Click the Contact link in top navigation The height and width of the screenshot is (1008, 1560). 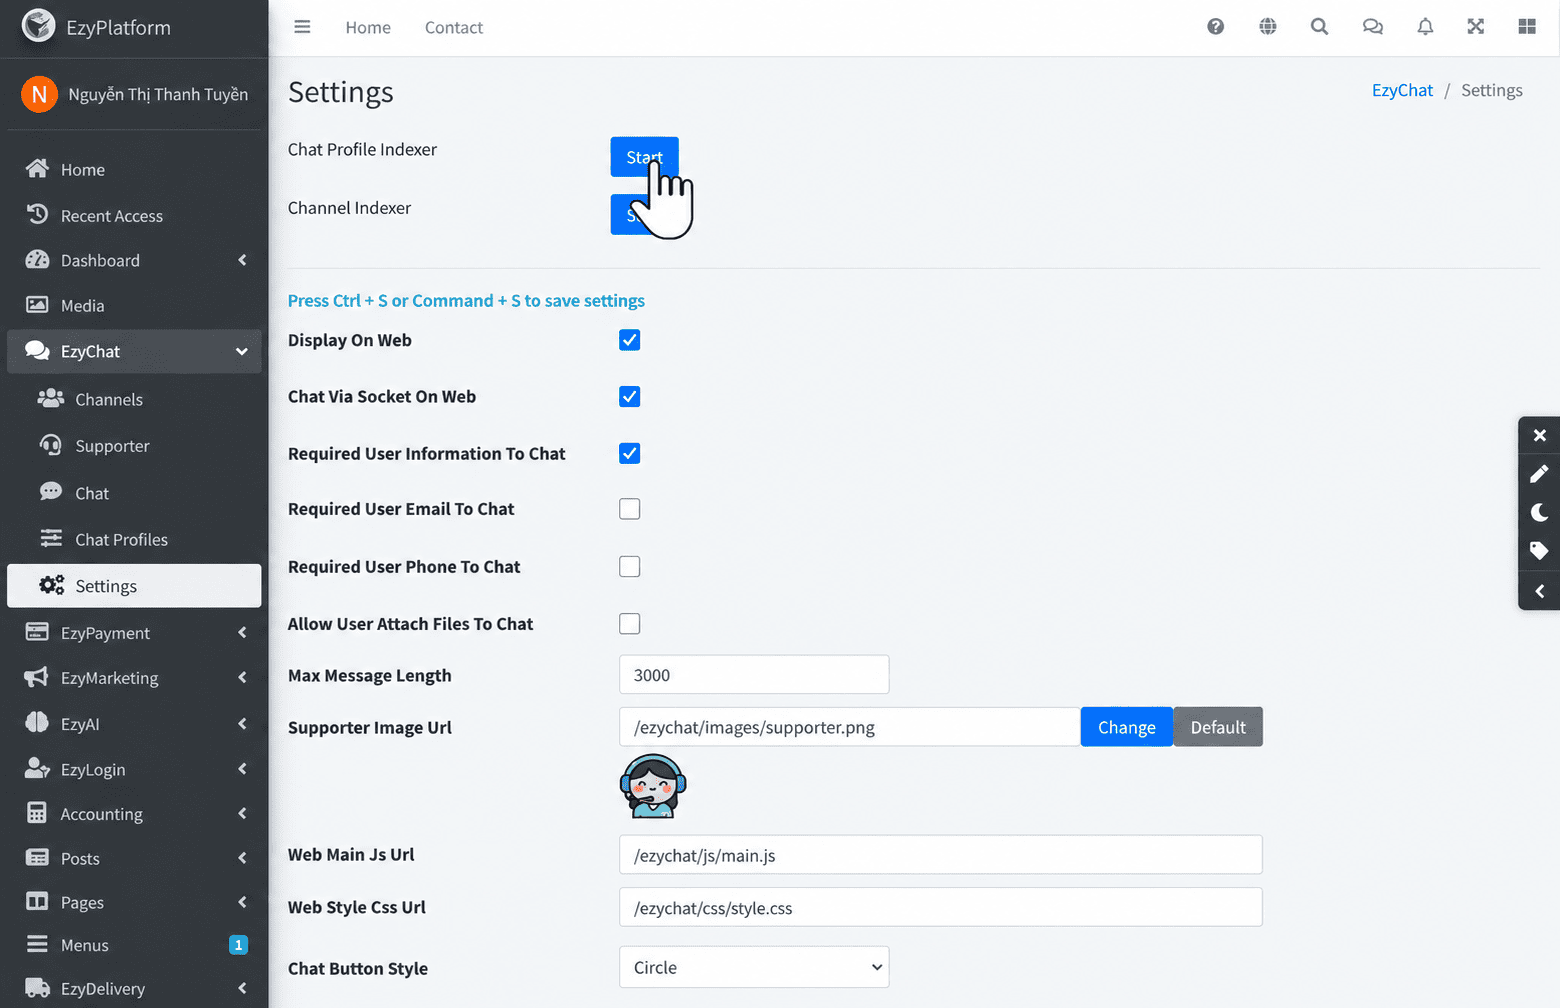[454, 28]
